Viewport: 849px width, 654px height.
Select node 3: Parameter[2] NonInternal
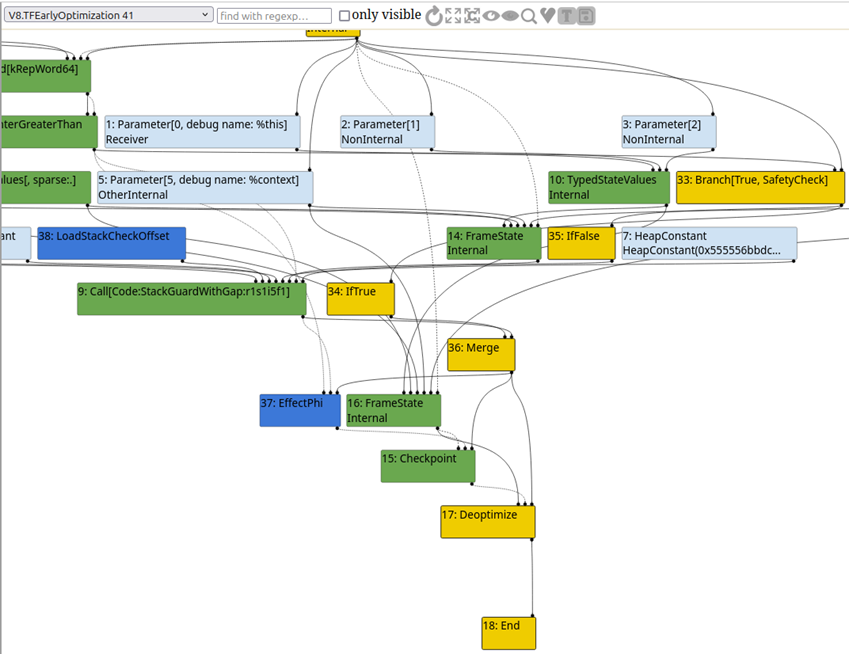tap(669, 132)
